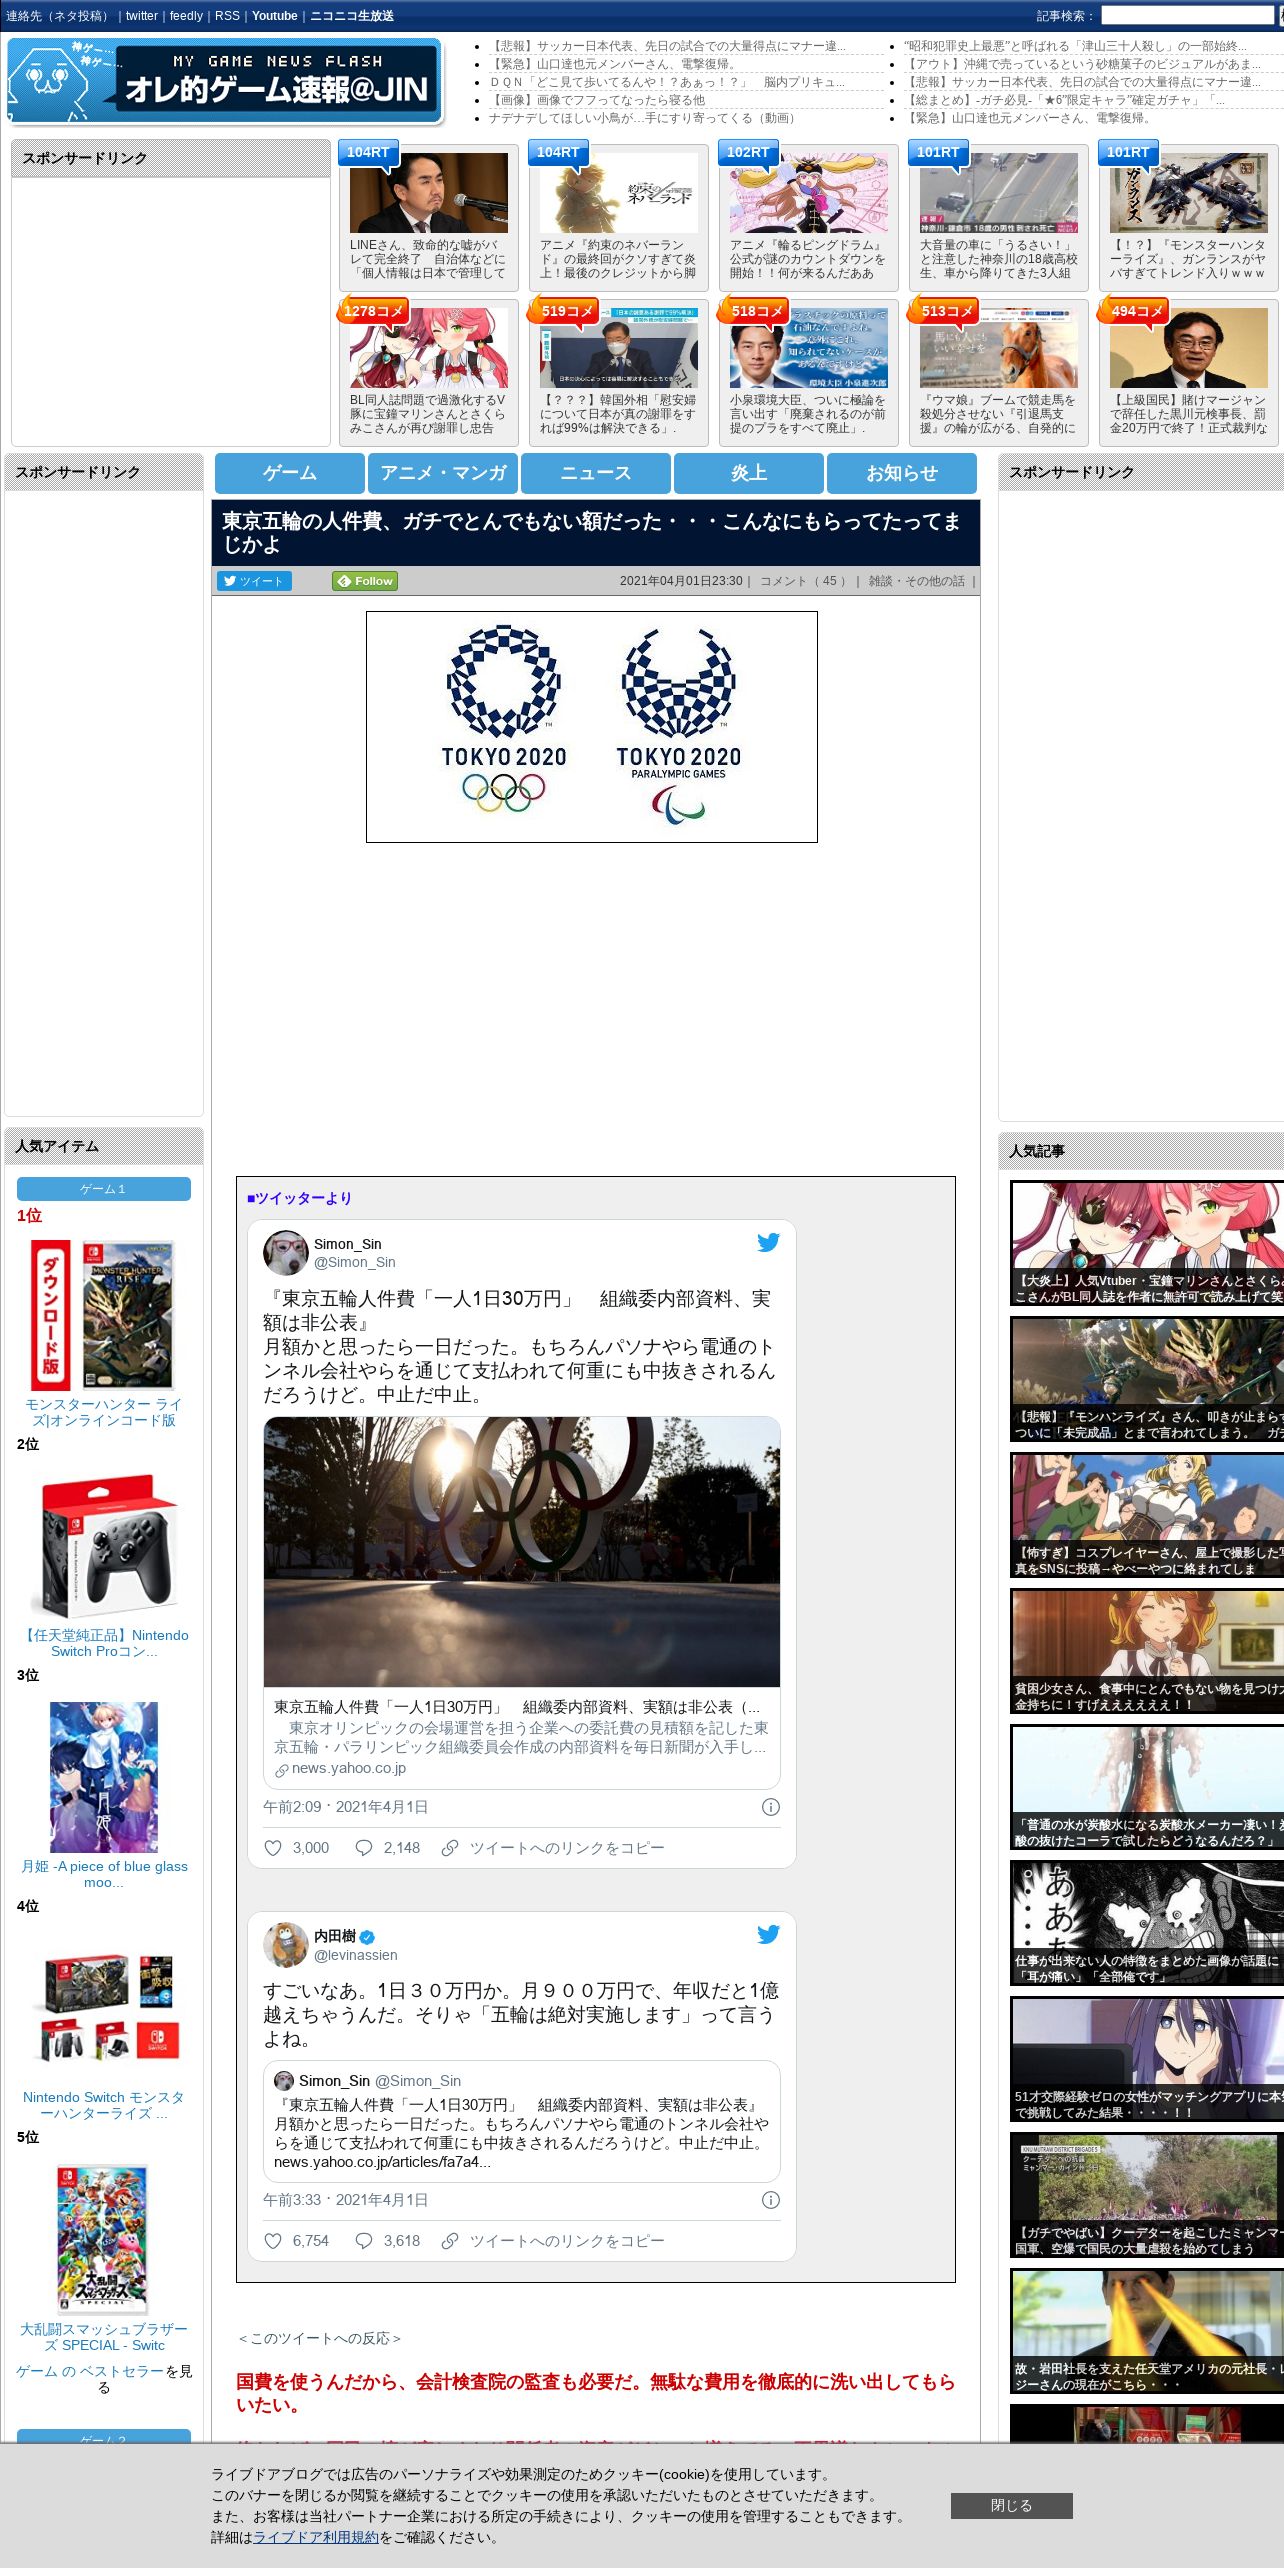
Task: Open popular article 【怖すぎ】コスプレイヤー
Action: click(1147, 1515)
